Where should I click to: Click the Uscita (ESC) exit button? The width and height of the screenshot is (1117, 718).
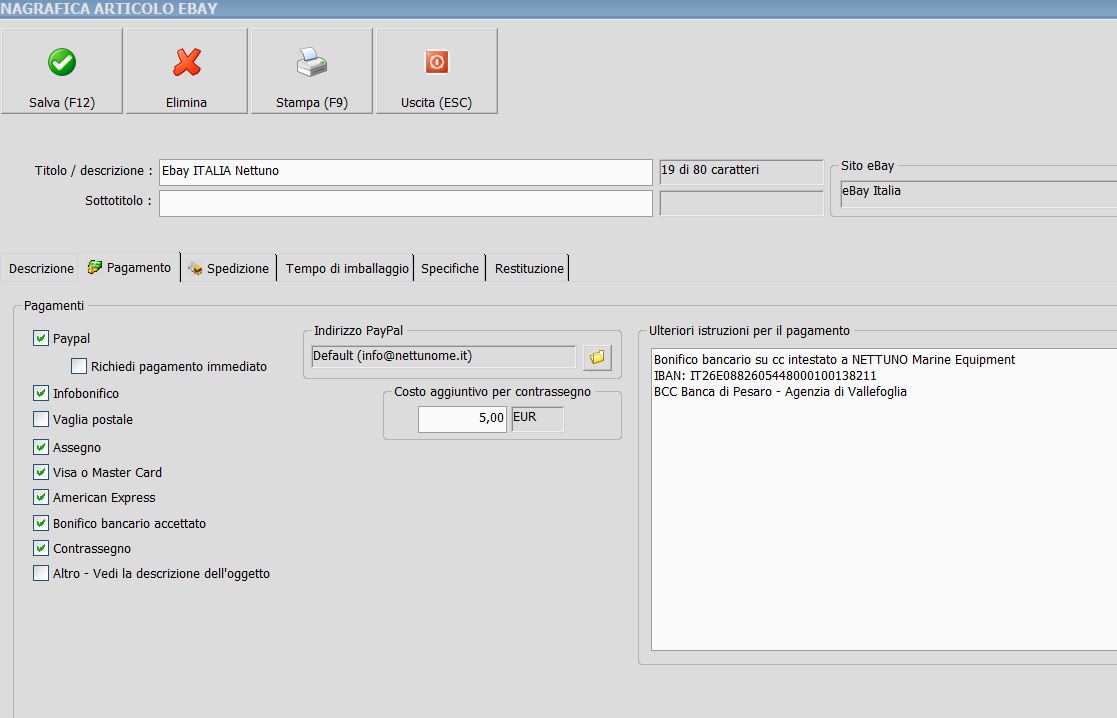[437, 71]
